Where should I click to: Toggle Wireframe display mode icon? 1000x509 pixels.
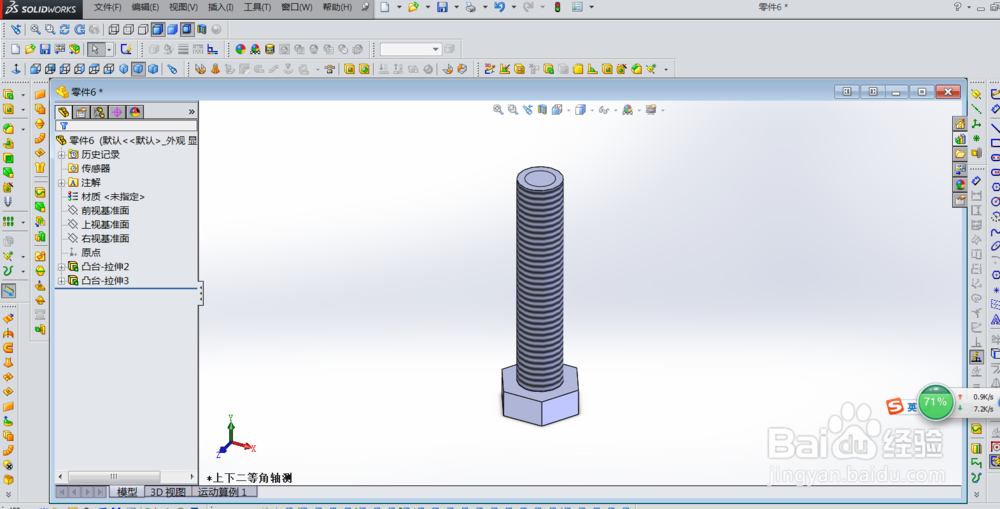[x=114, y=29]
